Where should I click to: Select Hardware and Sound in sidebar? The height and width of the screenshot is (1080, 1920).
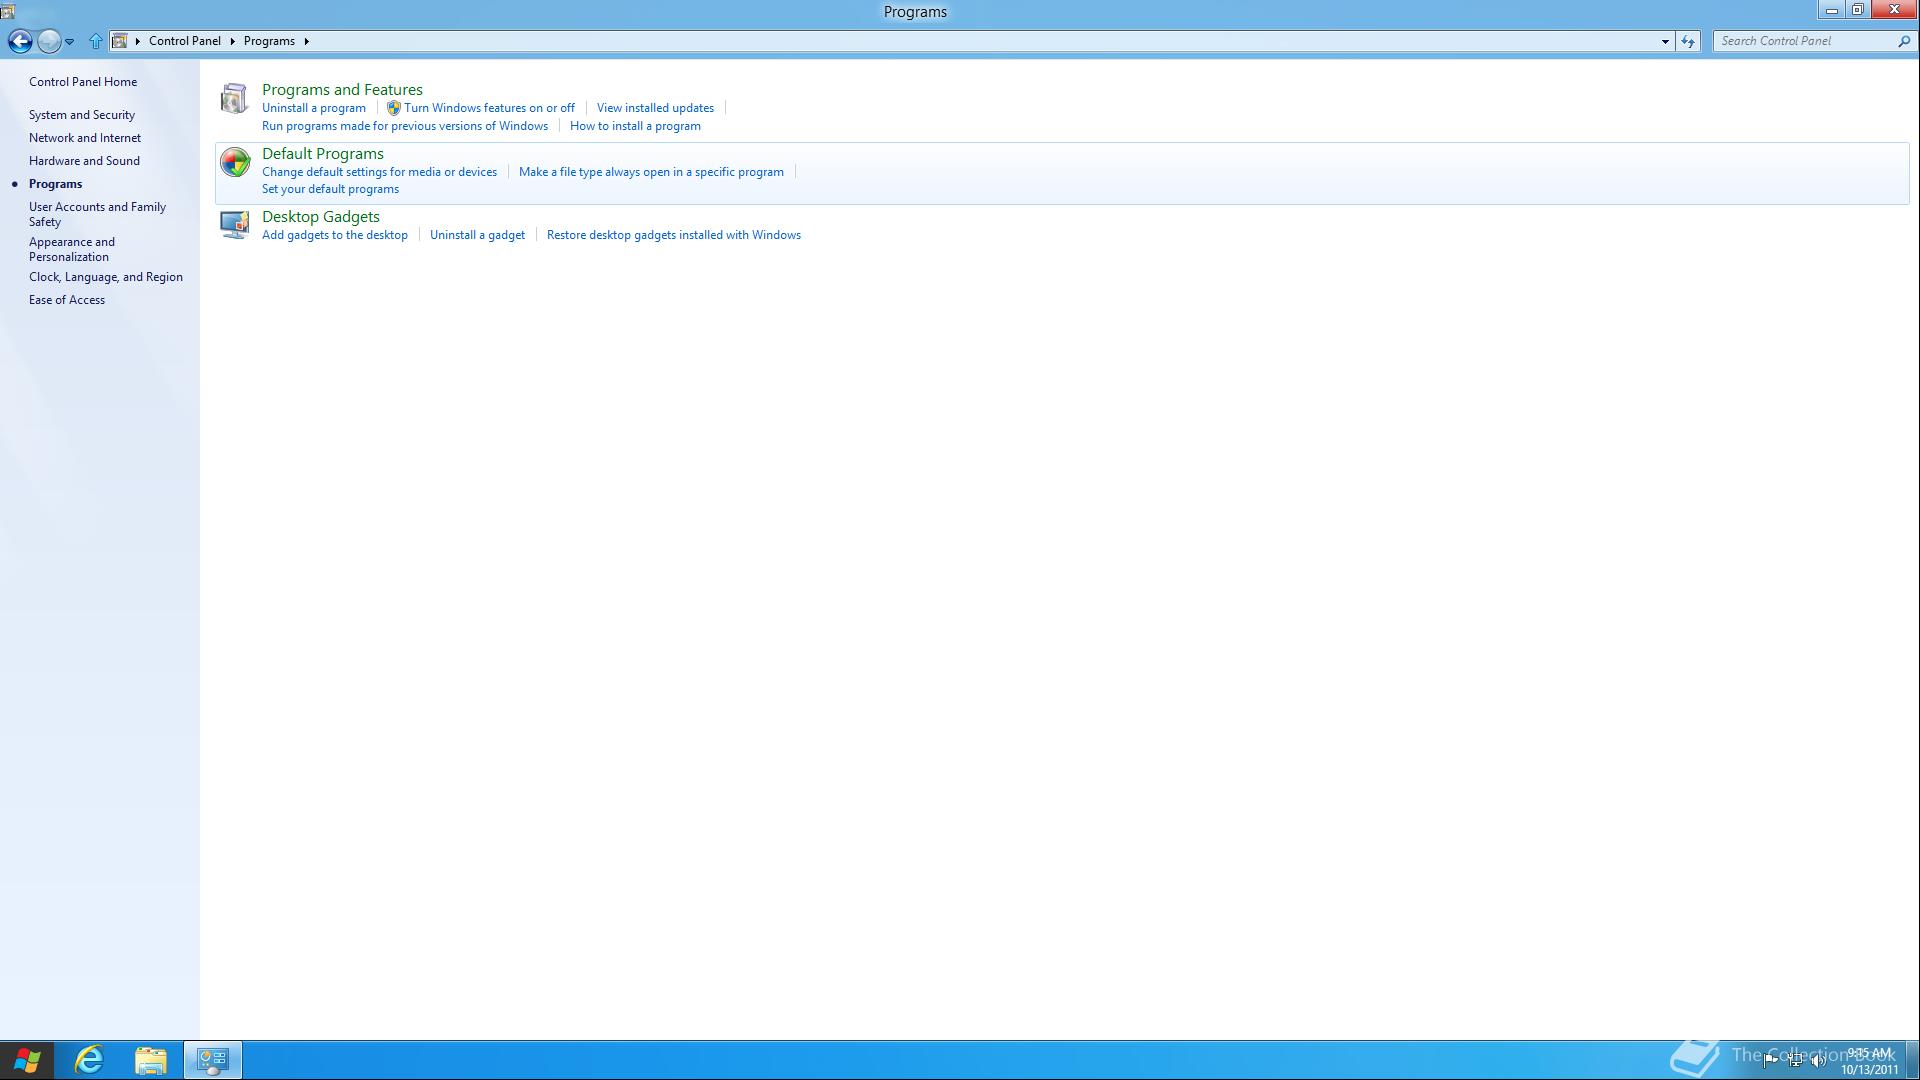pyautogui.click(x=84, y=161)
